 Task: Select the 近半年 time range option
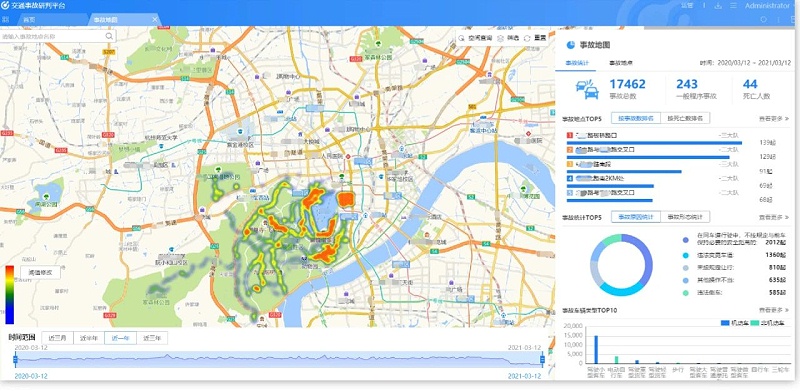click(x=89, y=338)
